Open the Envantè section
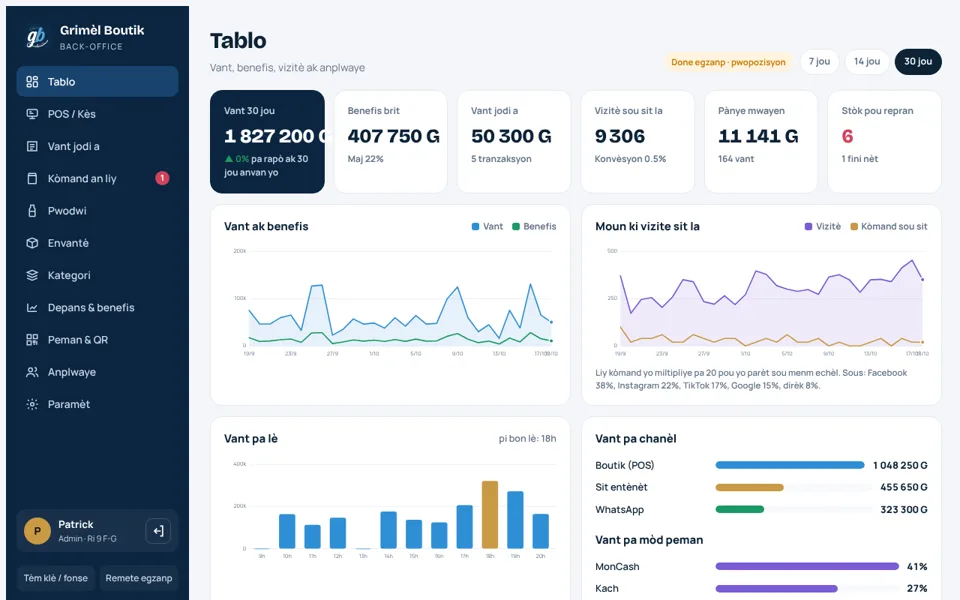The width and height of the screenshot is (960, 600). [97, 243]
